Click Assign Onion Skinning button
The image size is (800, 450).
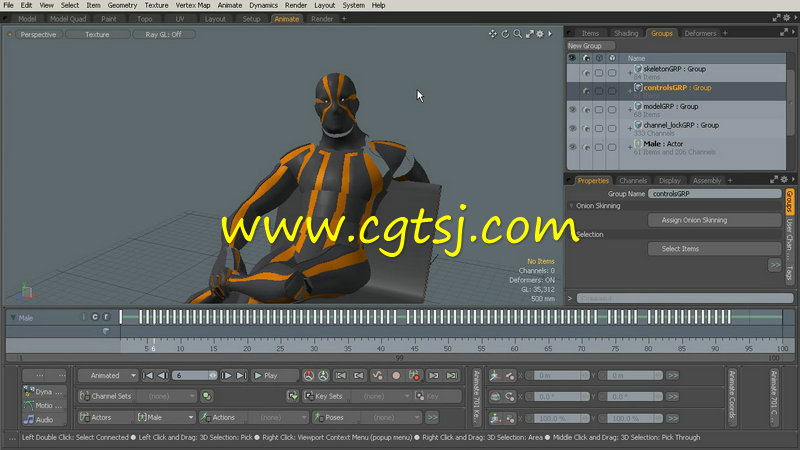[714, 220]
